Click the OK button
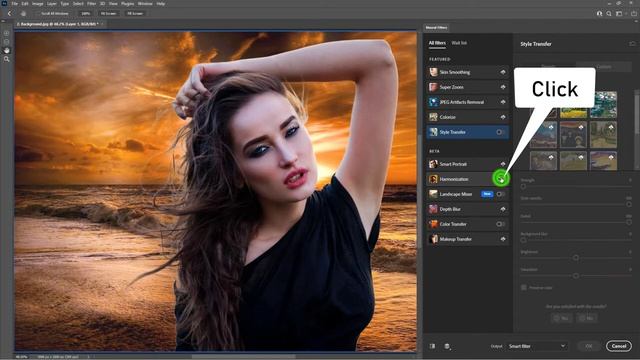640x360 pixels. pos(589,346)
